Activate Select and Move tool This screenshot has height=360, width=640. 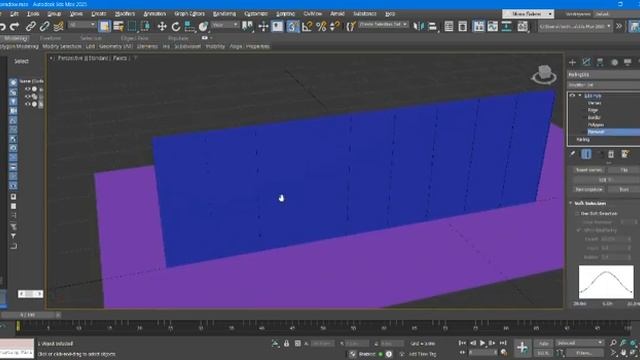pos(162,27)
